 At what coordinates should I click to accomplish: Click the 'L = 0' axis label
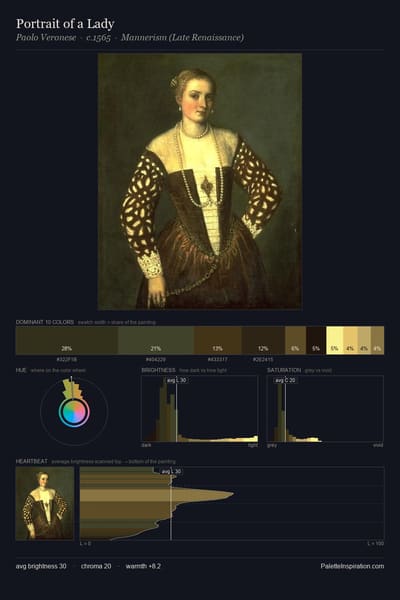(85, 543)
